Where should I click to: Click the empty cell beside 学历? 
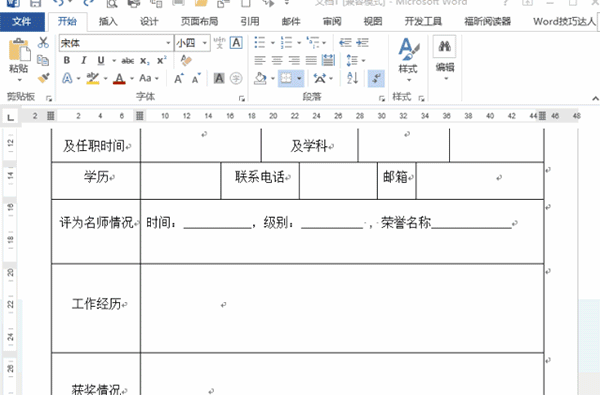[x=181, y=181]
